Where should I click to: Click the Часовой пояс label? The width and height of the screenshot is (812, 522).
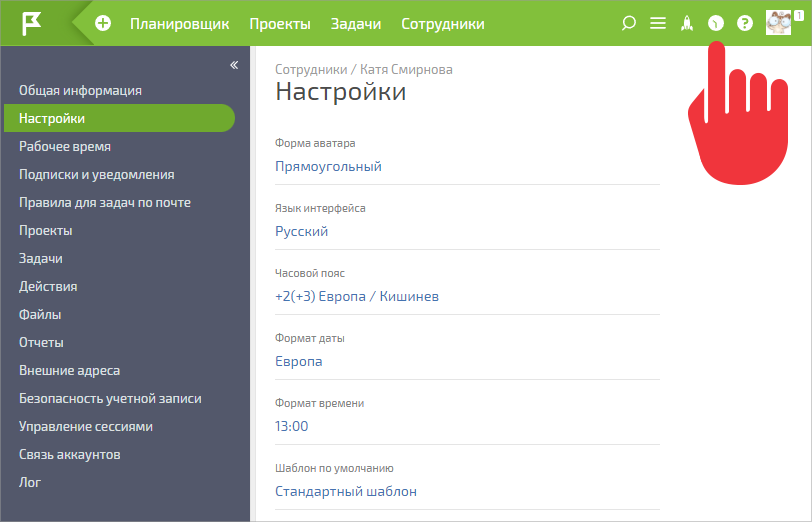tap(310, 273)
